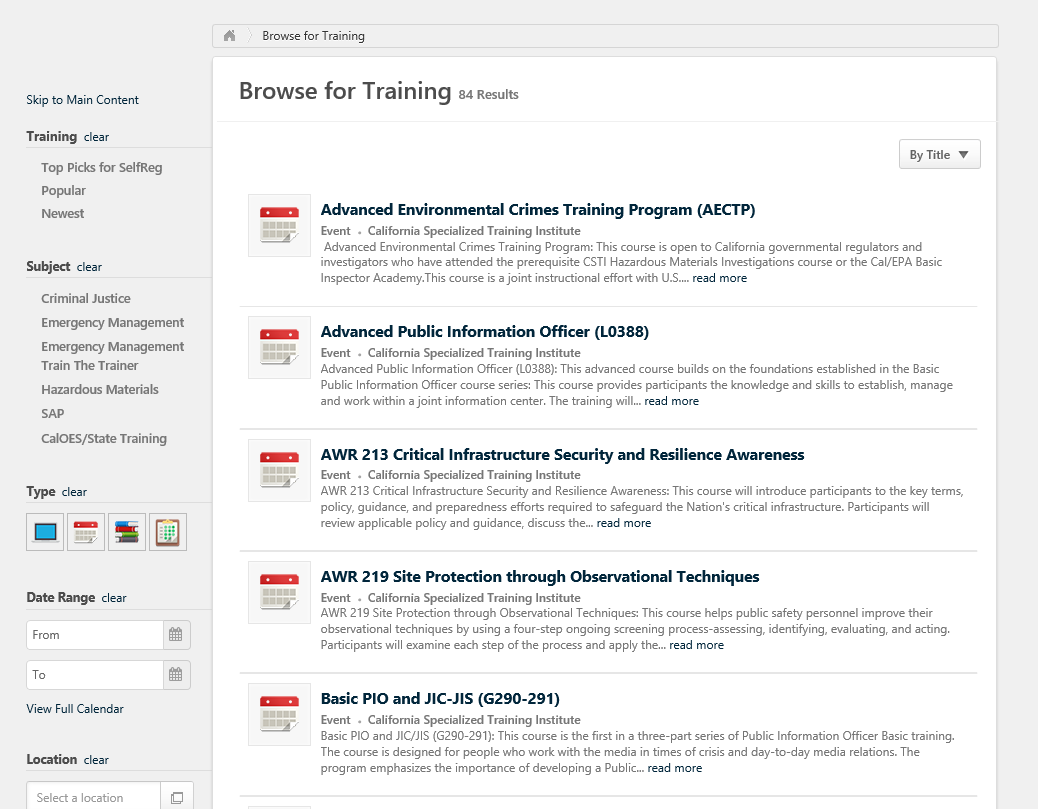Screen dimensions: 1038x809
Task: Click the Basic PIO course thumbnail
Action: (279, 714)
